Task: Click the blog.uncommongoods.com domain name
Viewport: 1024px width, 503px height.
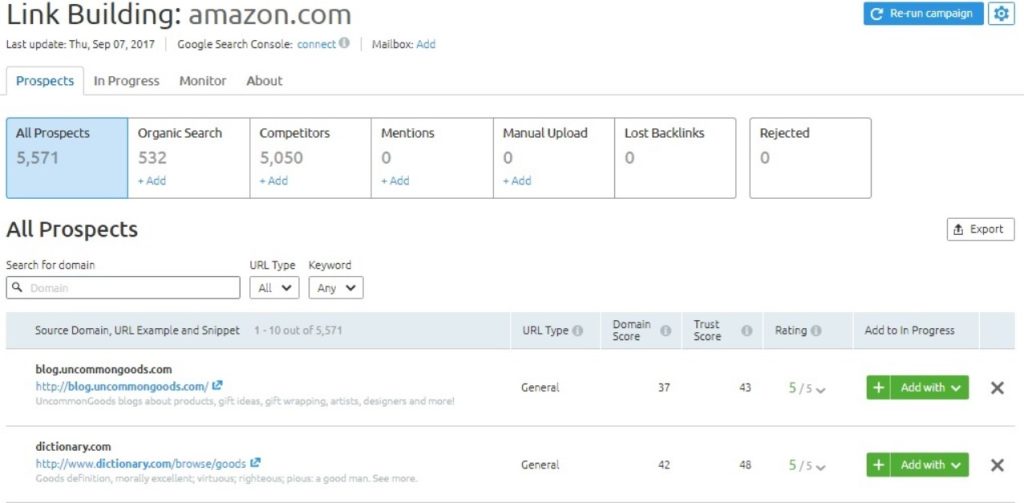Action: point(104,370)
